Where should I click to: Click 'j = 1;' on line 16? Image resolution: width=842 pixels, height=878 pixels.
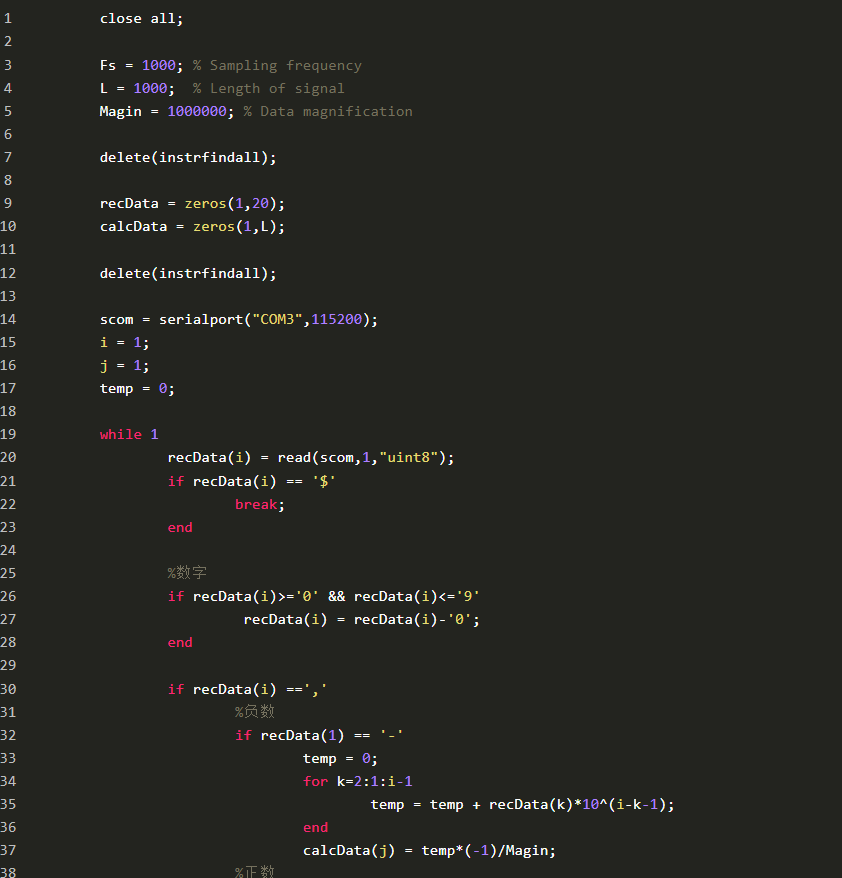tap(124, 366)
